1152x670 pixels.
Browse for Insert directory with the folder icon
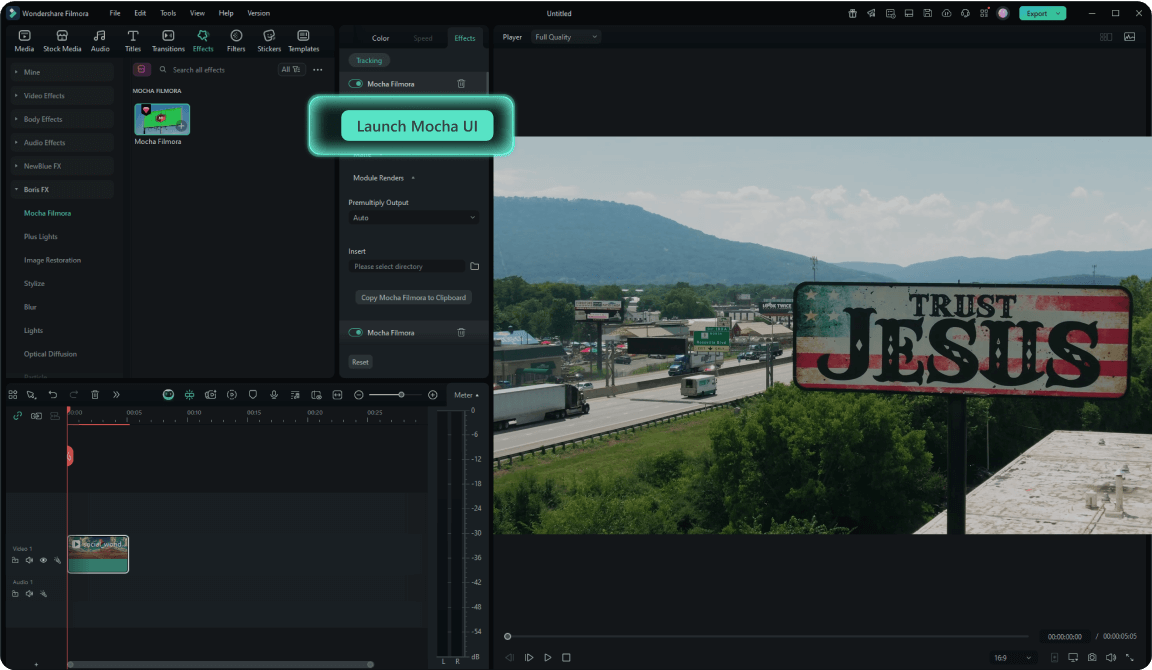(x=475, y=267)
